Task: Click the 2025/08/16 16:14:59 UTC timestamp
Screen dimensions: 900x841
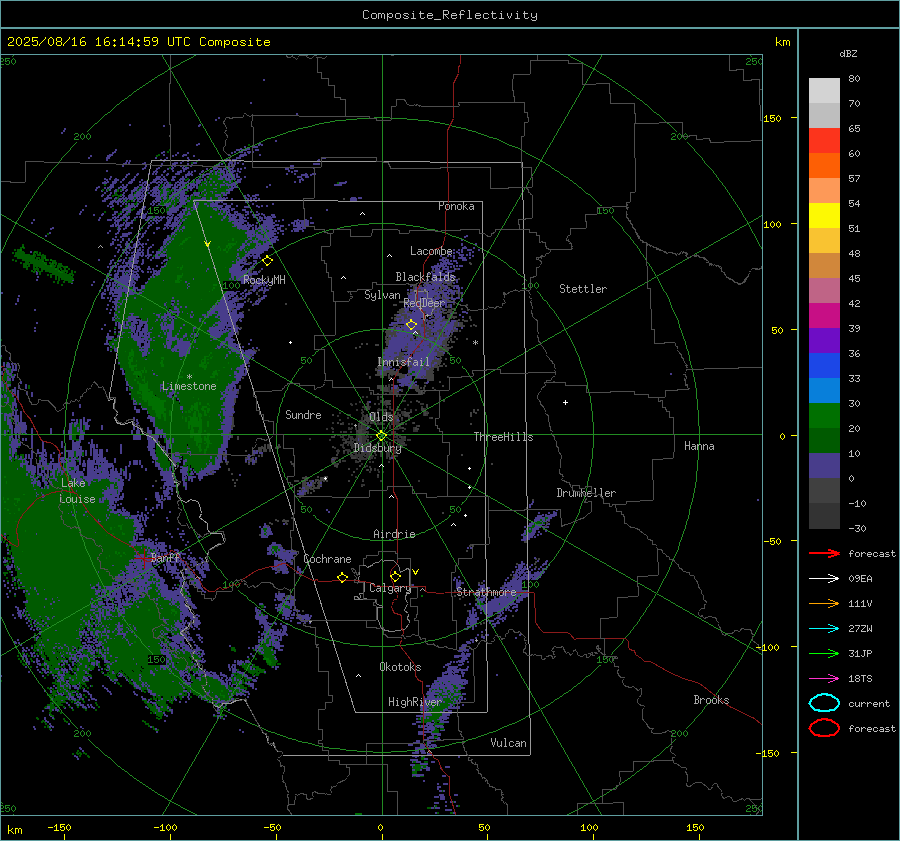Action: pos(138,42)
